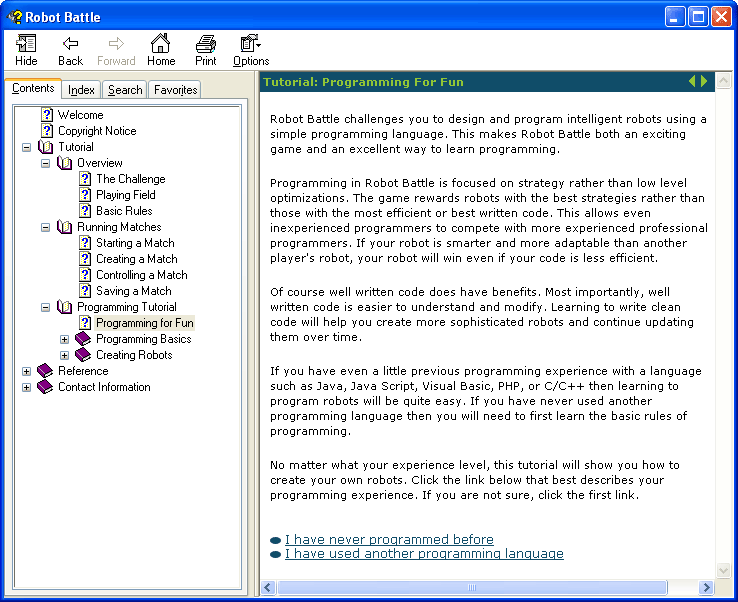The height and width of the screenshot is (602, 738).
Task: Expand the Reference book node
Action: tap(27, 371)
